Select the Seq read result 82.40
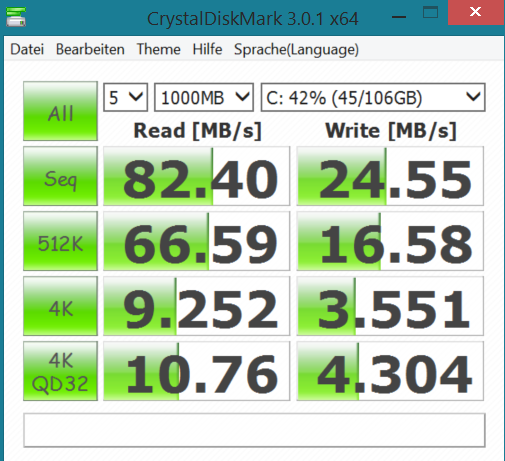This screenshot has width=505, height=461. click(196, 176)
